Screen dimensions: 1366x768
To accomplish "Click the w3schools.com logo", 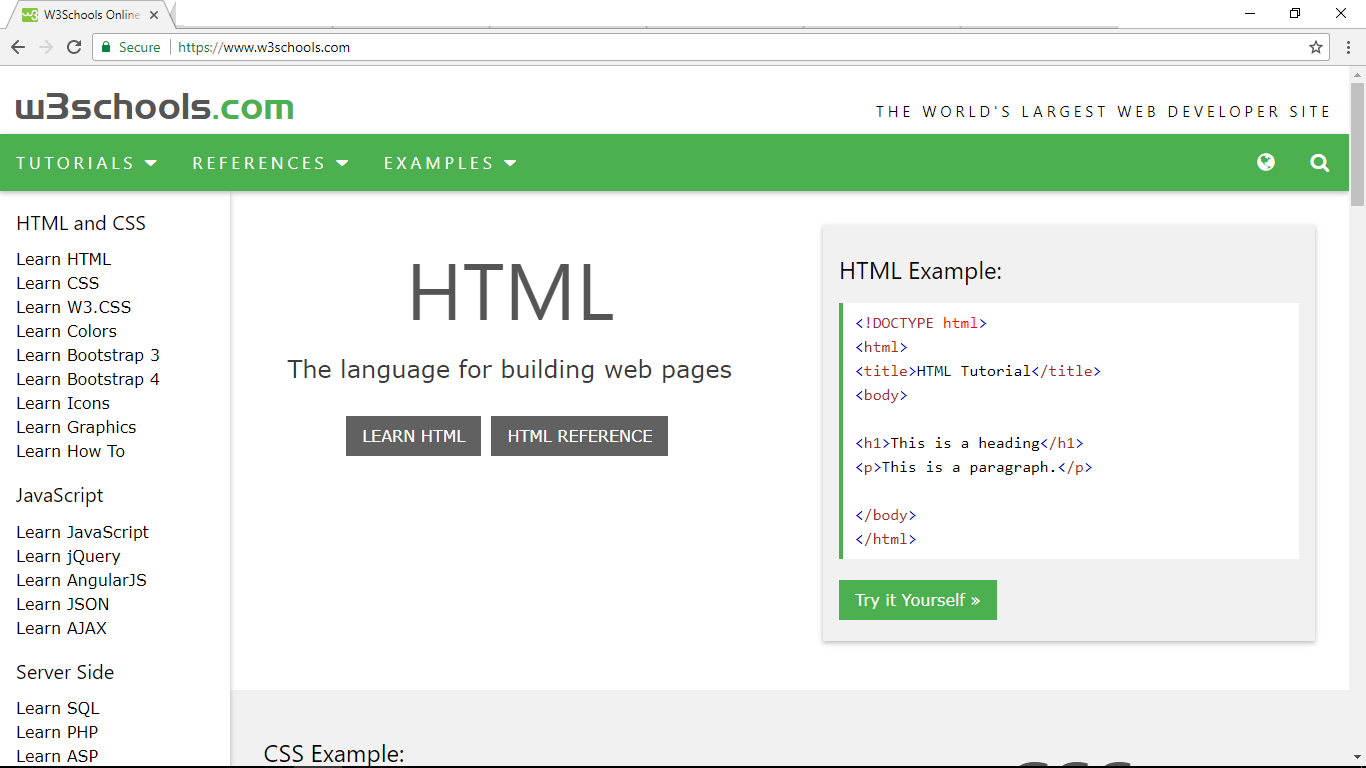I will (155, 107).
